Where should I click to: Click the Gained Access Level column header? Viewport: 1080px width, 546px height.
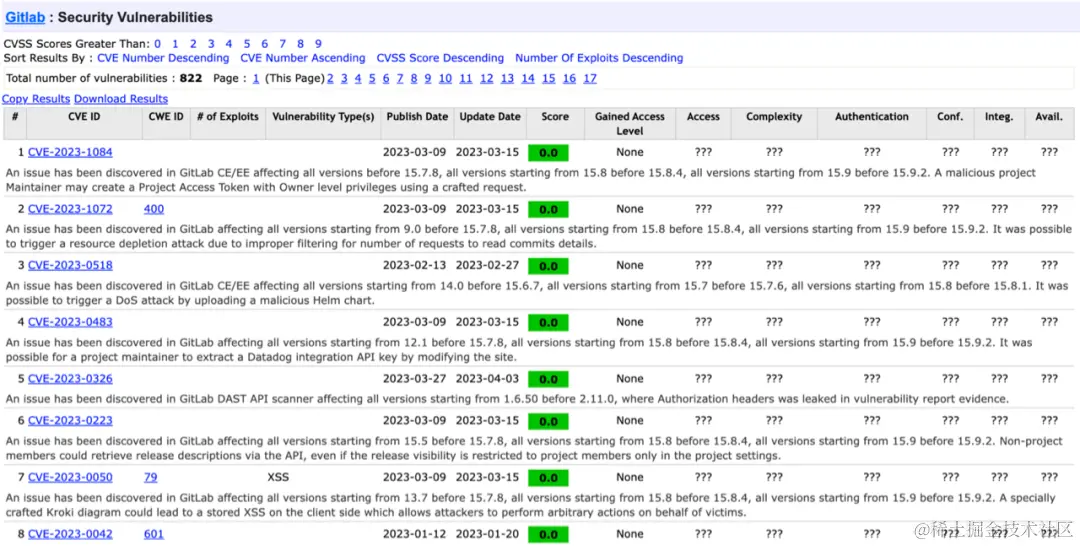630,123
